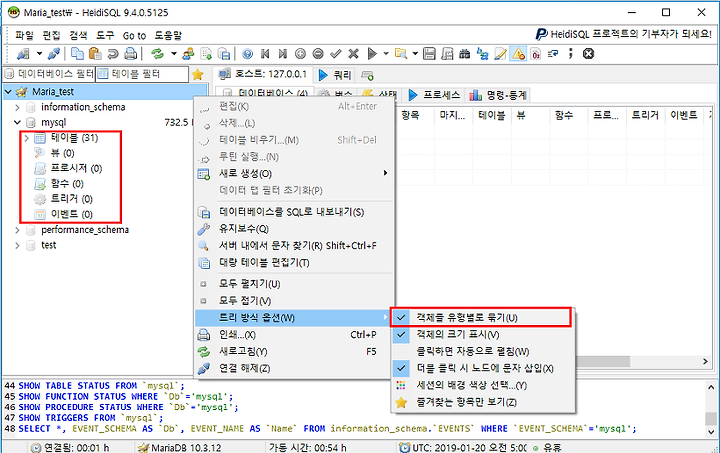The width and height of the screenshot is (720, 453).
Task: Expand the 테이블 (31) group
Action: [27, 138]
